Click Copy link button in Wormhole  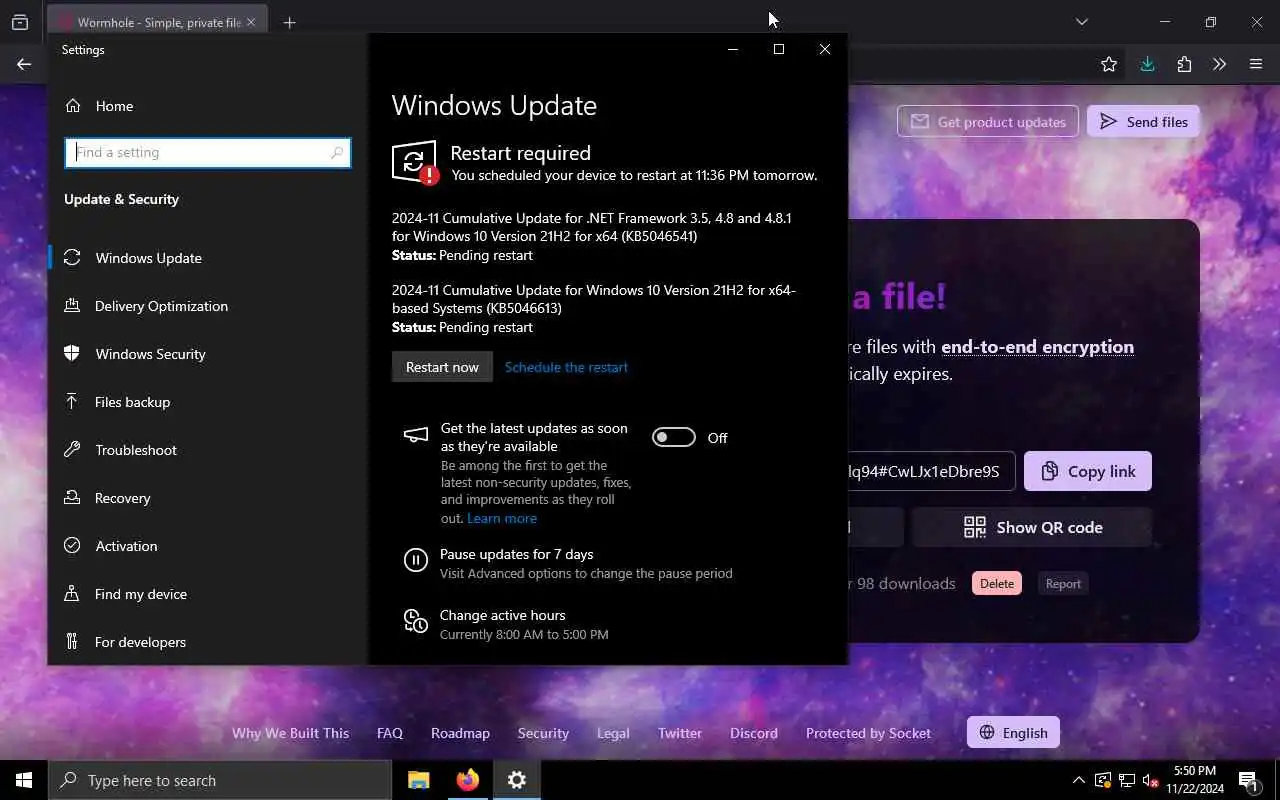tap(1088, 471)
